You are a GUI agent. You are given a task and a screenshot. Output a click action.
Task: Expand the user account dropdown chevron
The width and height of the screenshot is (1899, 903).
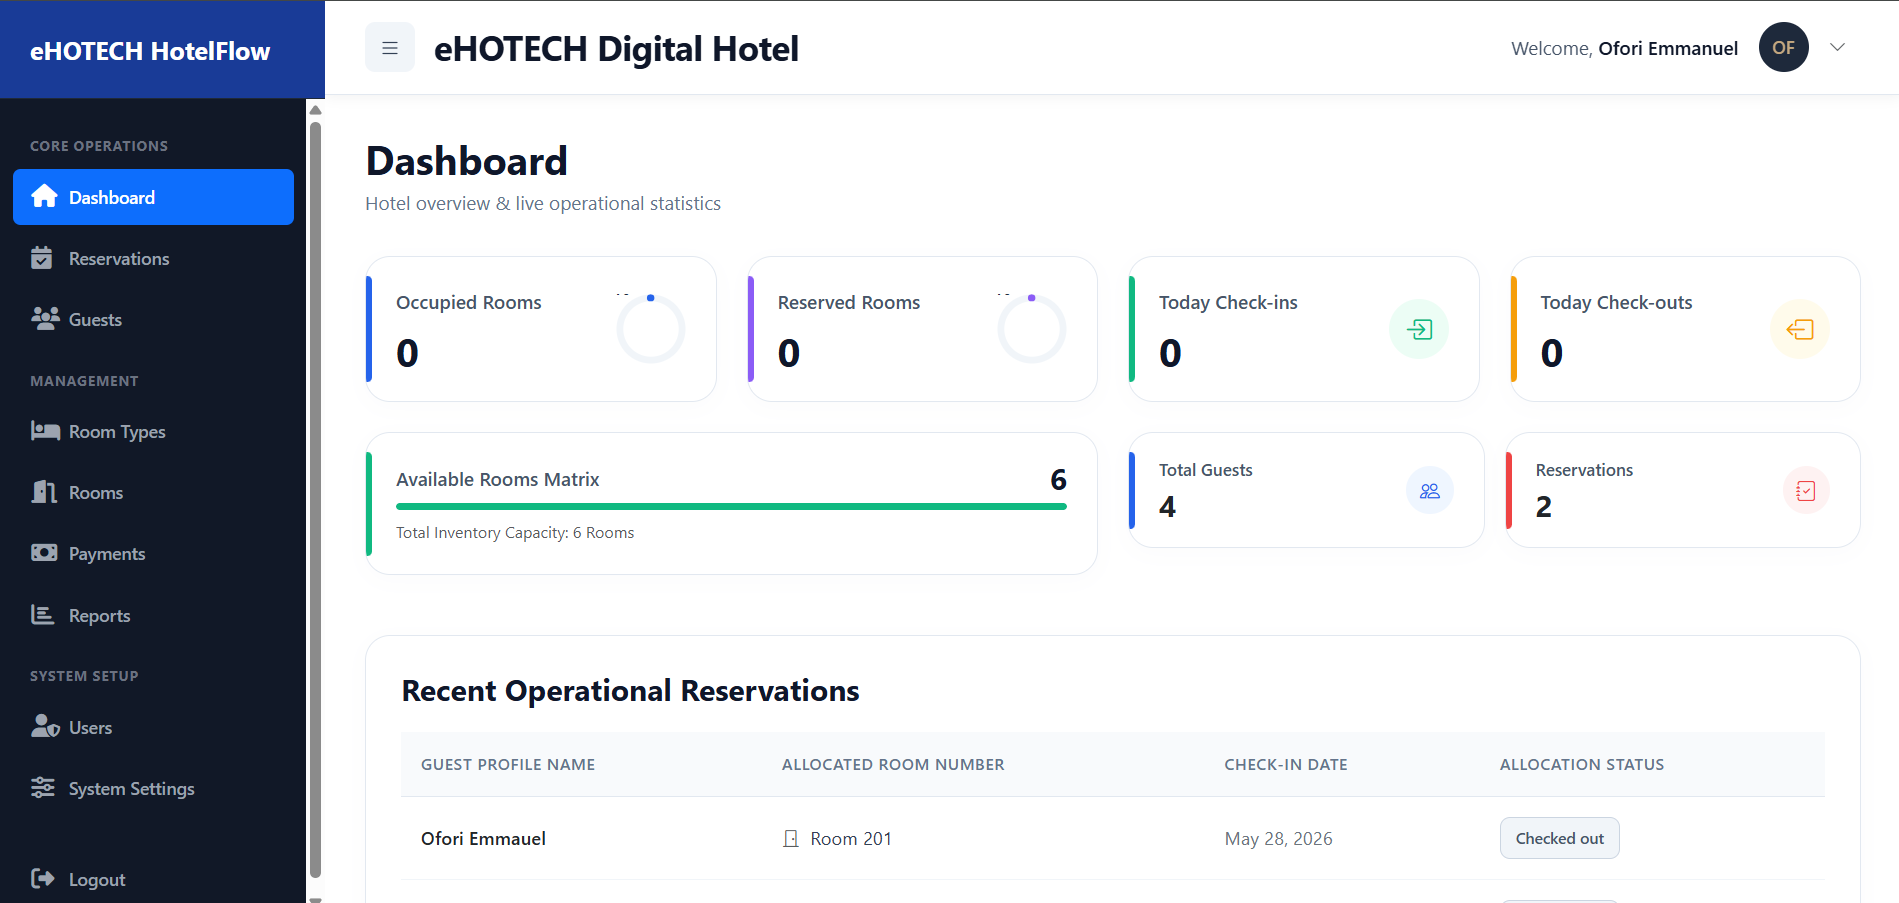point(1837,47)
